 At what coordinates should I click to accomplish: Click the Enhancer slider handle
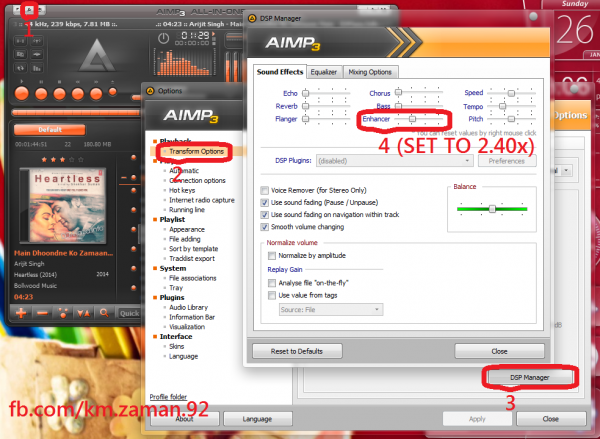(x=412, y=119)
